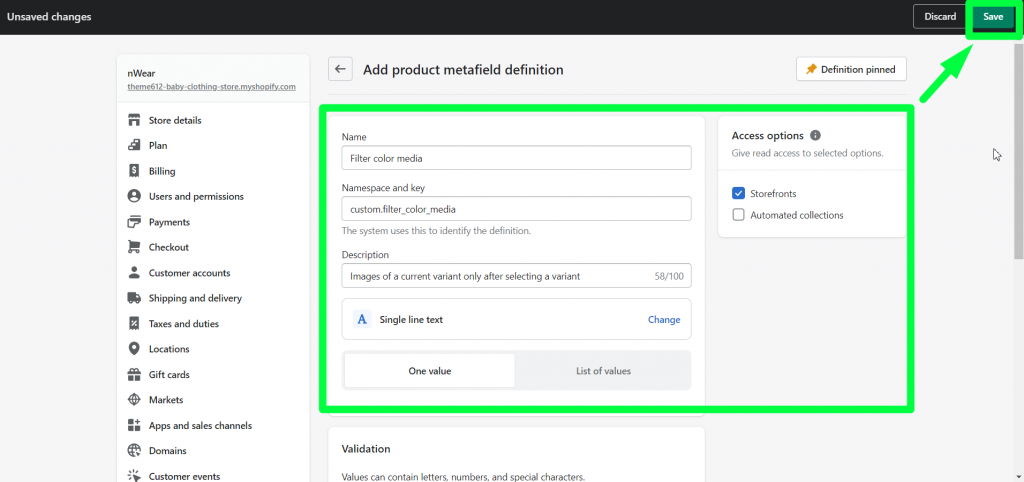Save the metafield definition
The height and width of the screenshot is (482, 1024).
(993, 17)
